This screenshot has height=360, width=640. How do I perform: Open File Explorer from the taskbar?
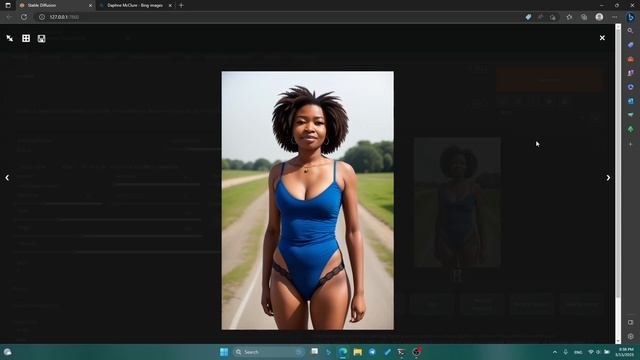[358, 352]
